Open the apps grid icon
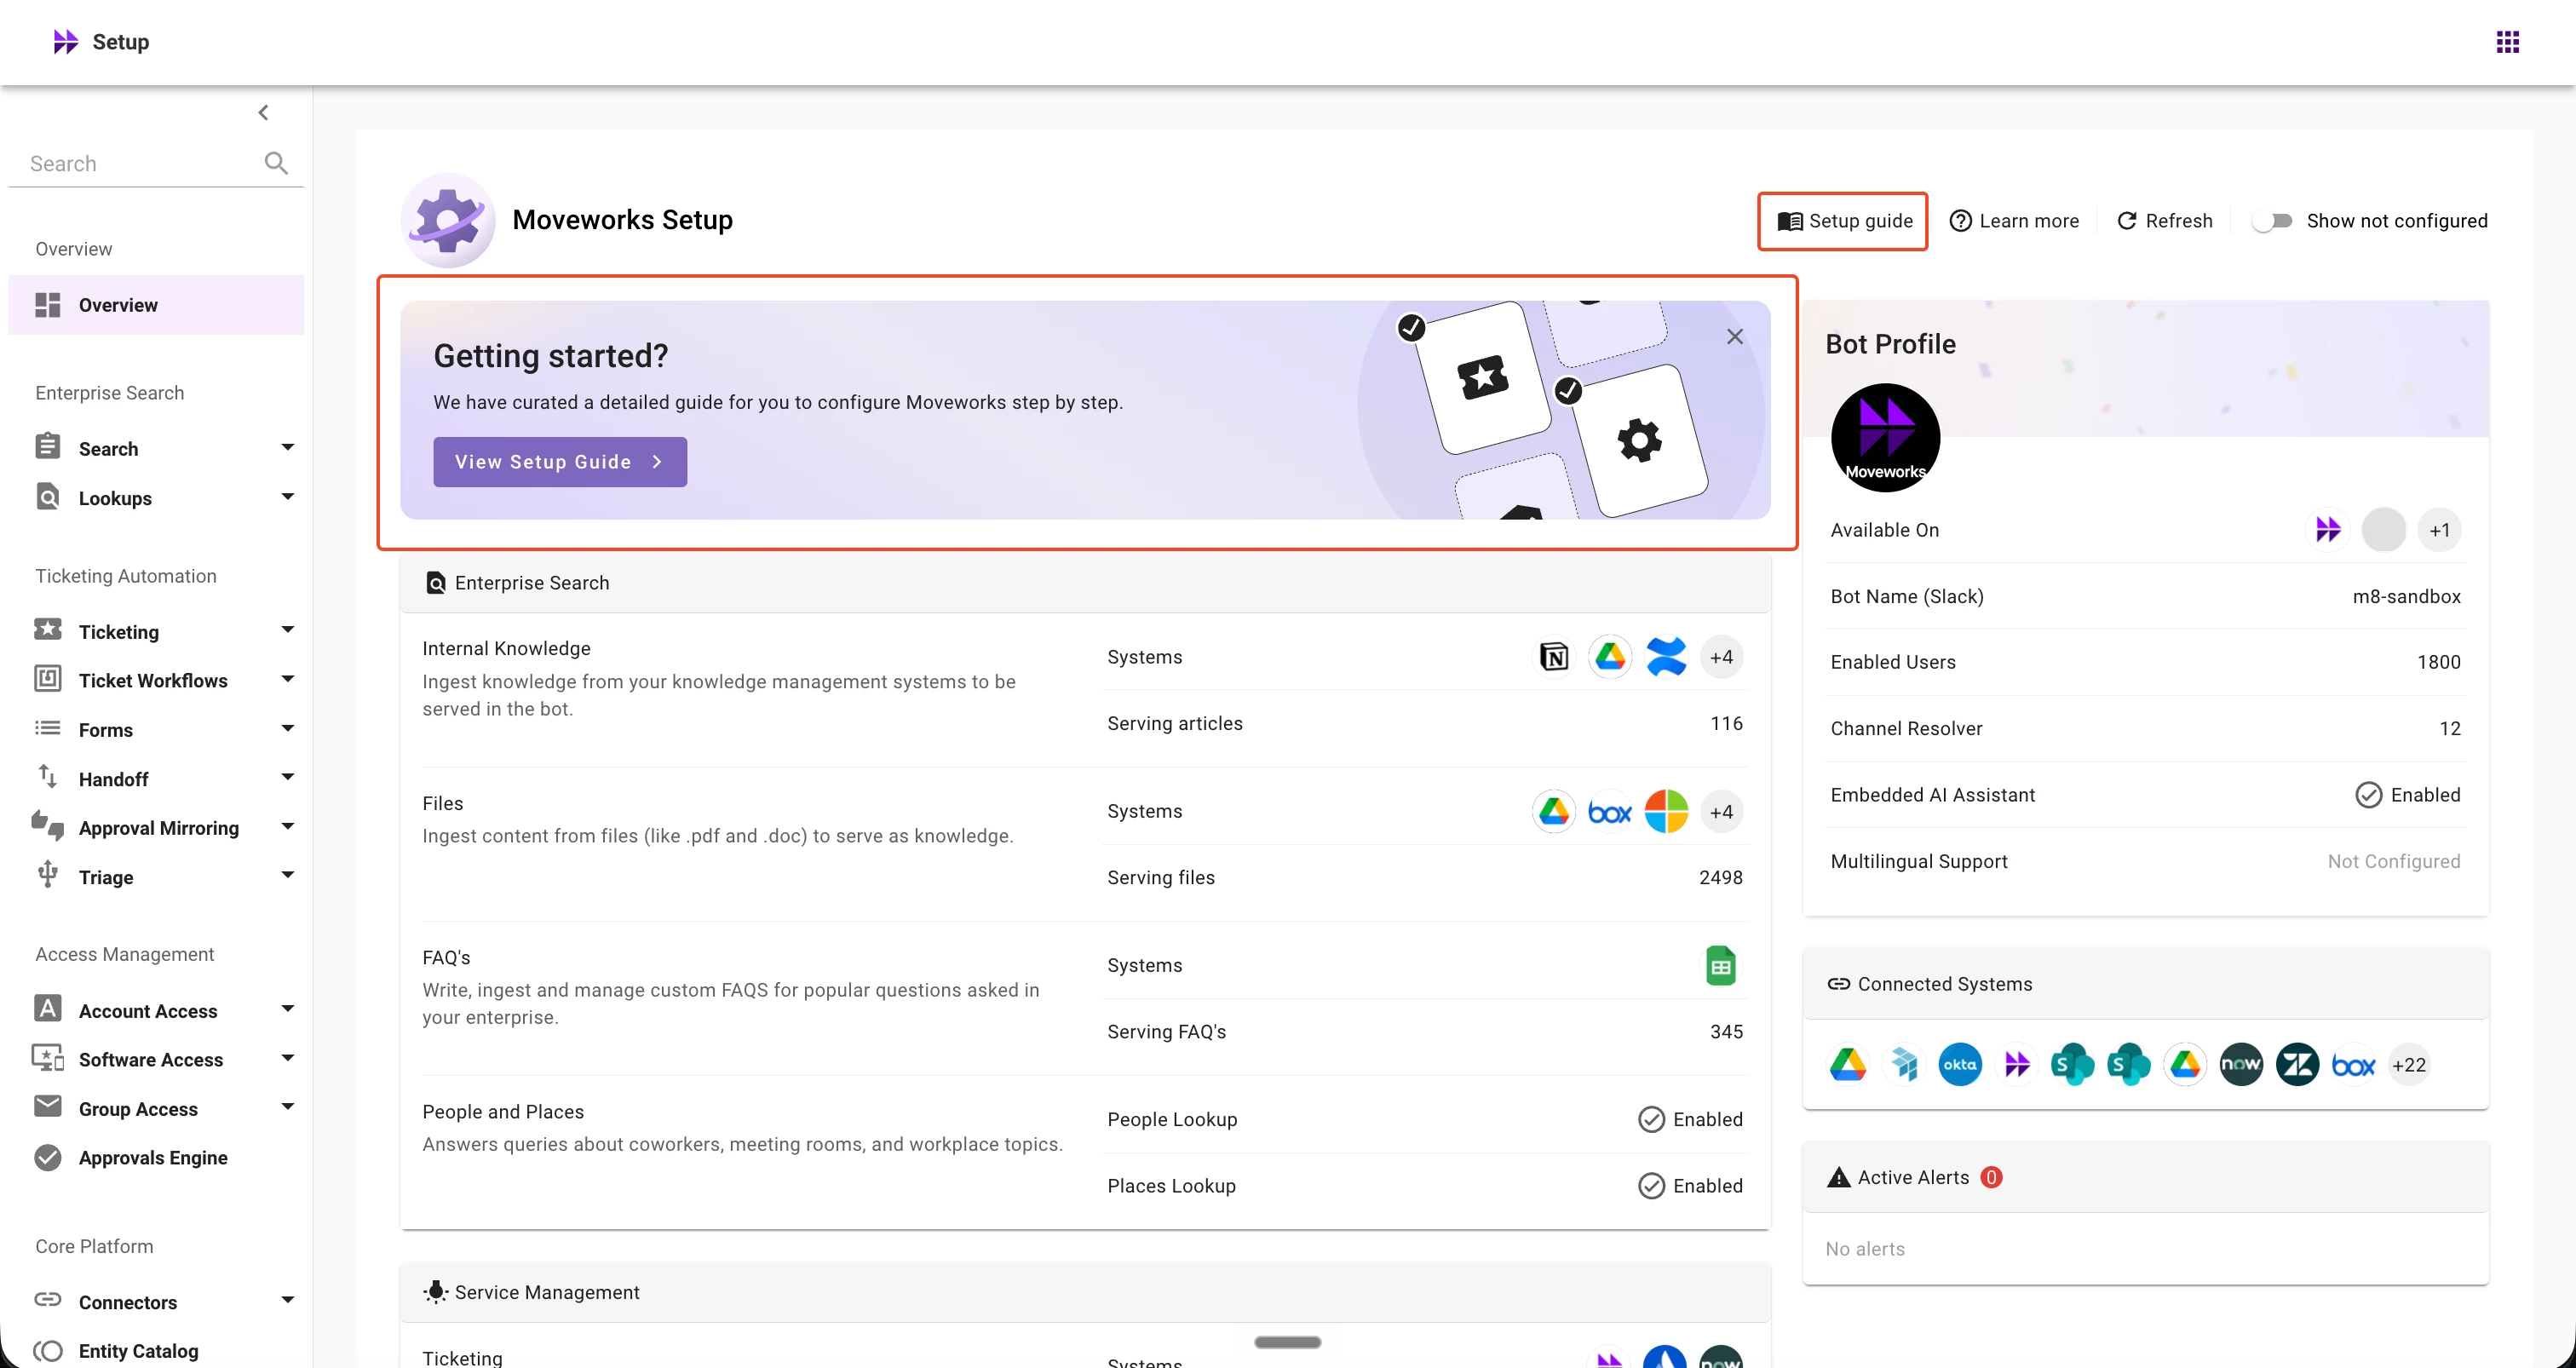 coord(2507,42)
